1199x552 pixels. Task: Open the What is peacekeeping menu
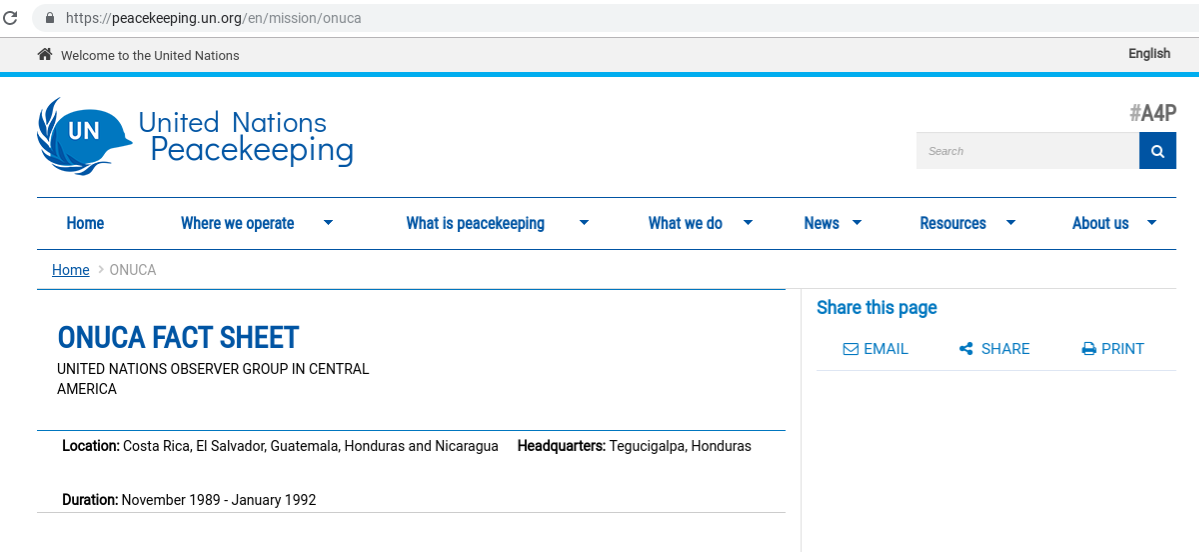(475, 223)
